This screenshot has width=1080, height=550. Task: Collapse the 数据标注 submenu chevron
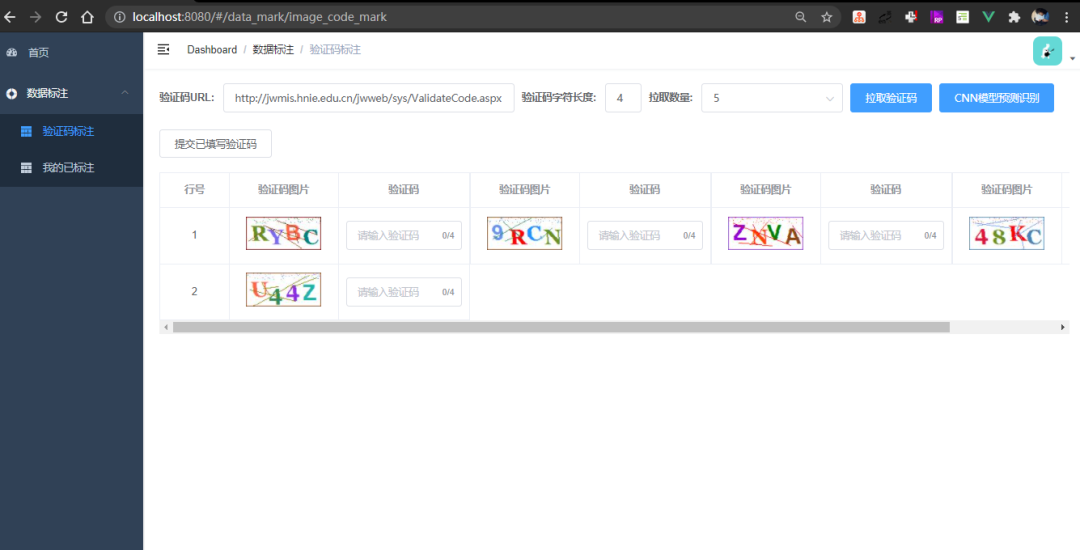click(x=125, y=93)
